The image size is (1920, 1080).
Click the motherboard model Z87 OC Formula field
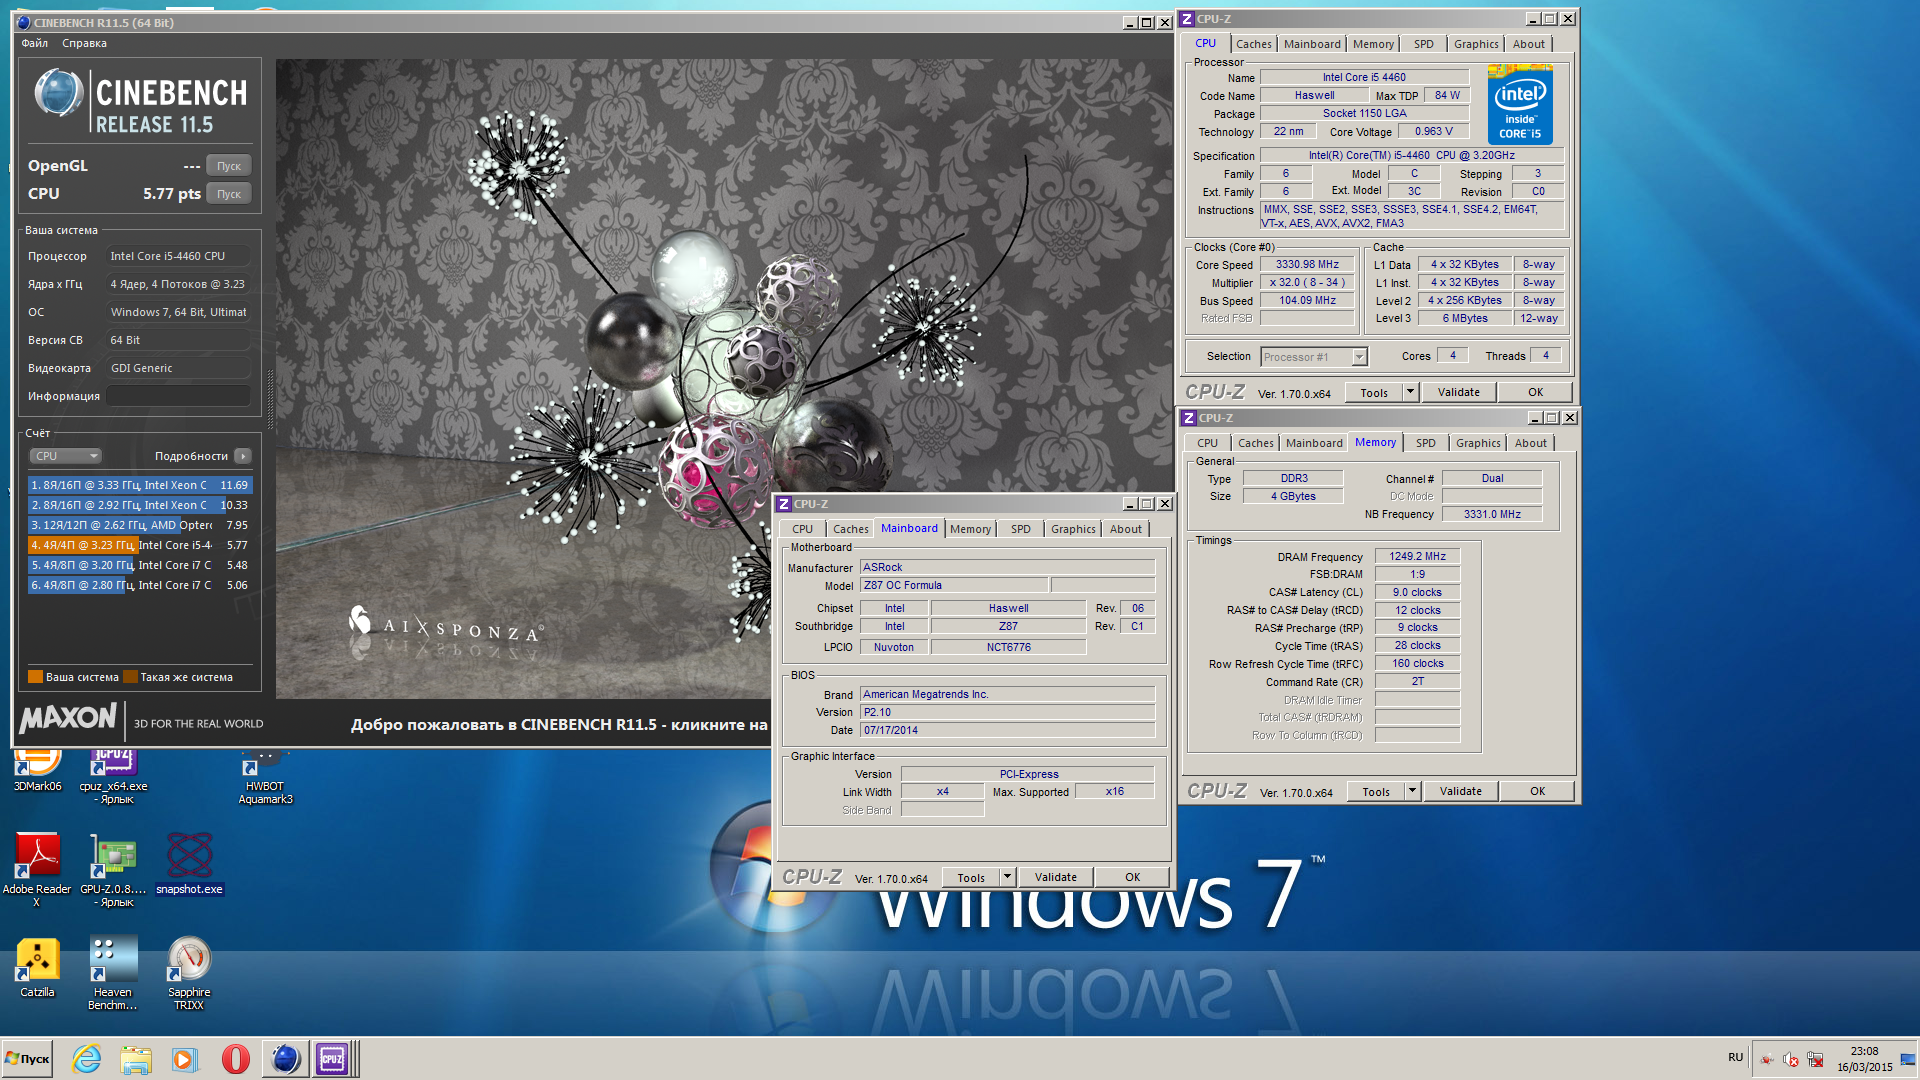point(954,585)
